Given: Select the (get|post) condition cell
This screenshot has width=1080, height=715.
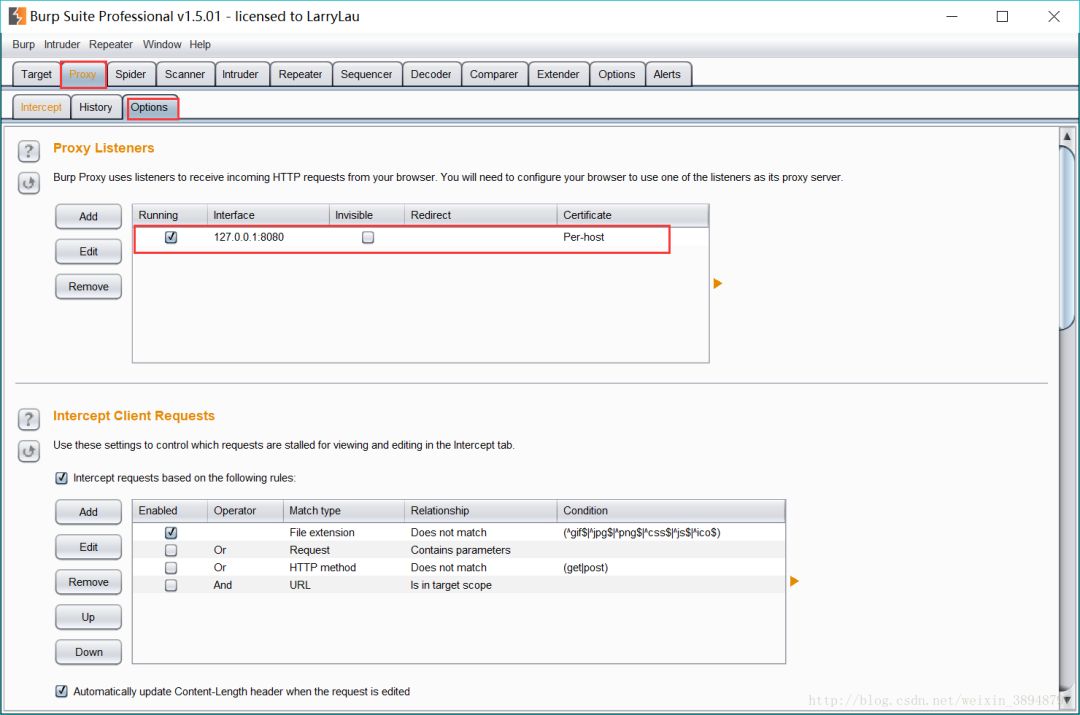Looking at the screenshot, I should (x=585, y=568).
